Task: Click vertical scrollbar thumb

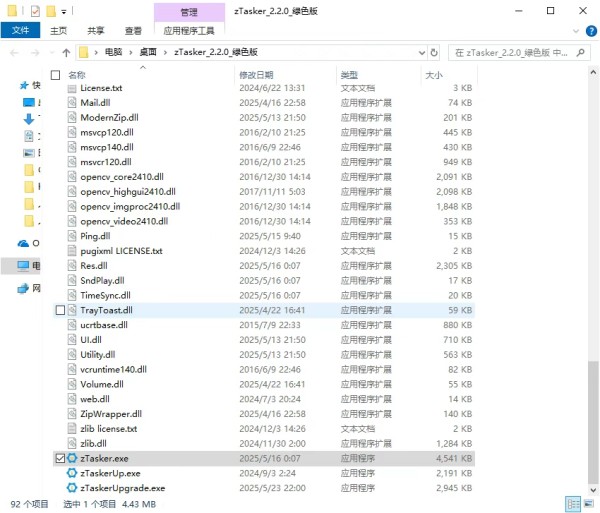Action: coord(593,422)
